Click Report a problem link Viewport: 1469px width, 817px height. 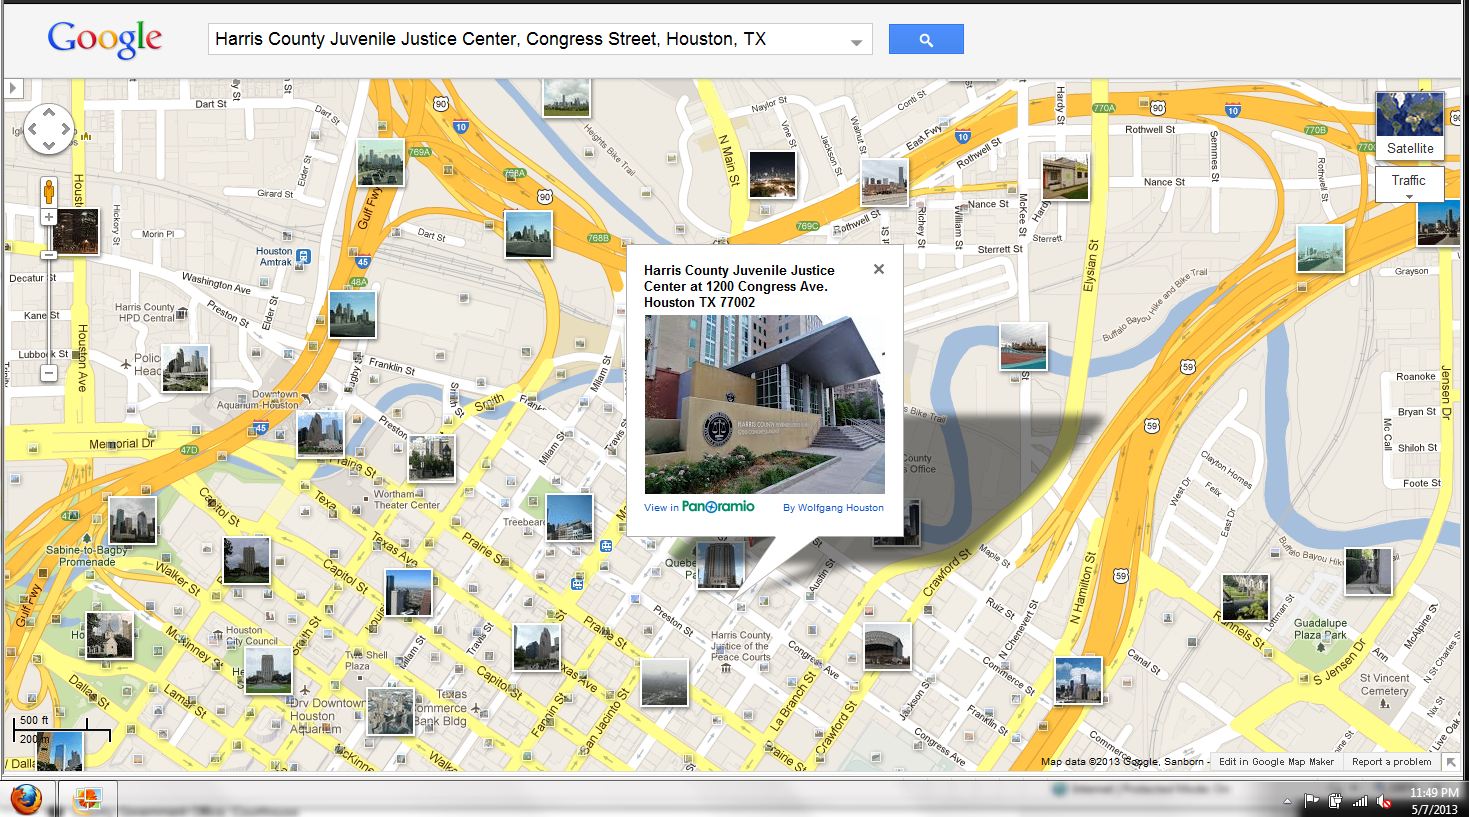click(x=1391, y=761)
